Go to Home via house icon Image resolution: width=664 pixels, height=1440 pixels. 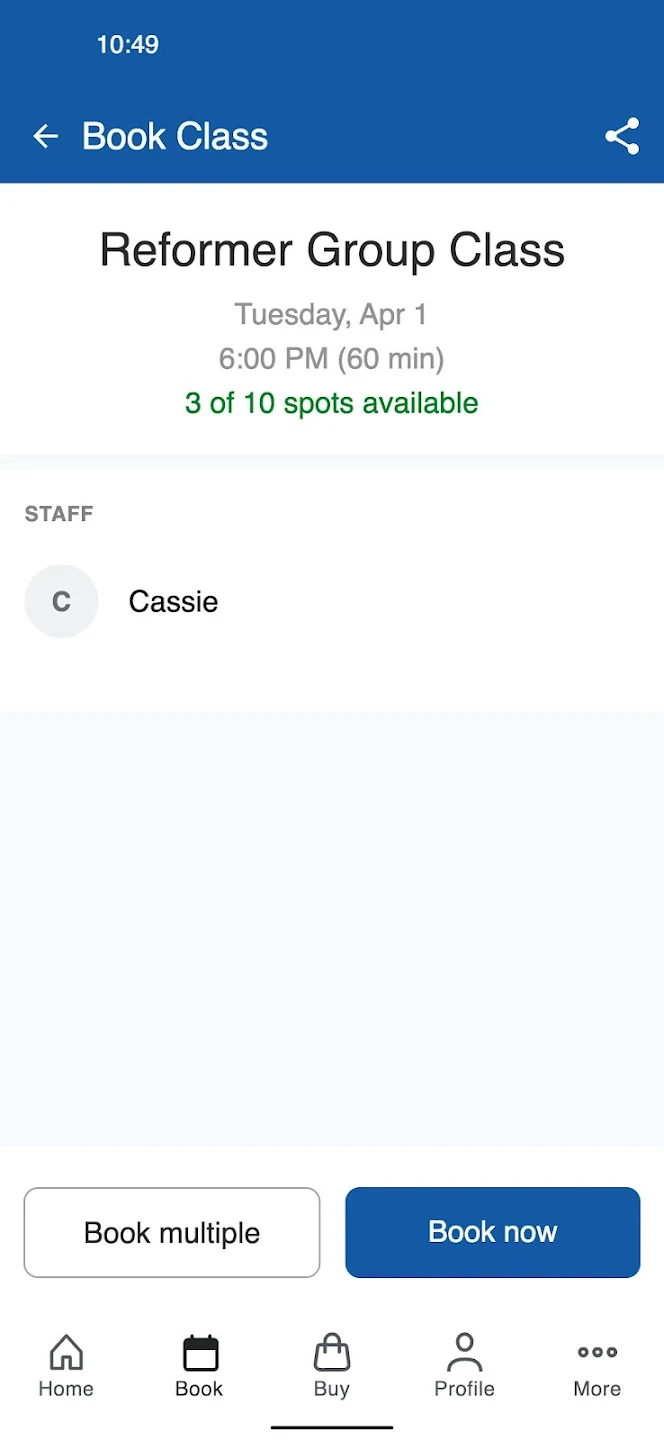point(66,1353)
